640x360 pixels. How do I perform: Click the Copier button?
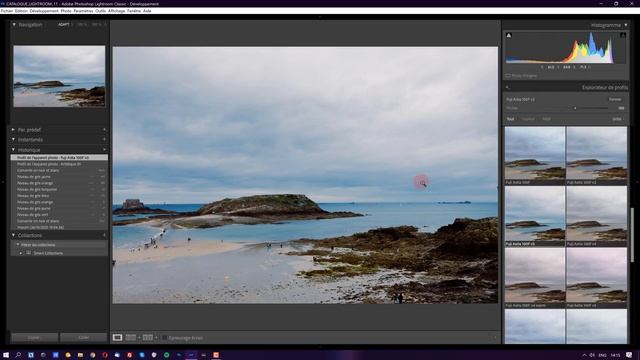pyautogui.click(x=34, y=338)
